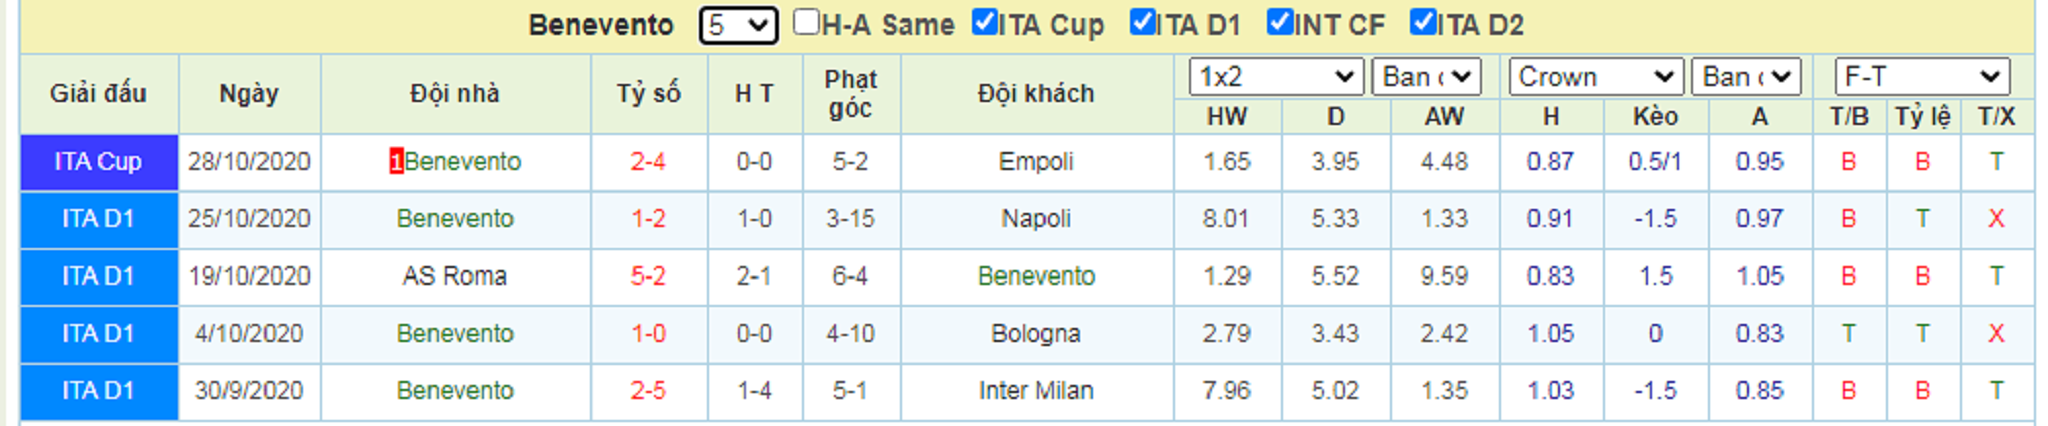Uncheck the ITA D2 filter checkbox

1423,22
